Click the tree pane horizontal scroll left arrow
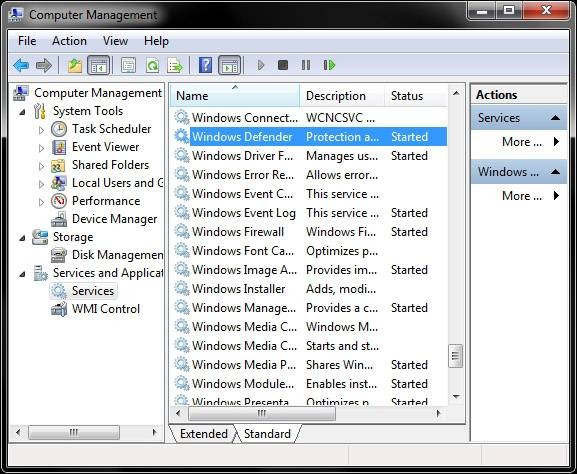Image resolution: width=577 pixels, height=474 pixels. [x=18, y=432]
